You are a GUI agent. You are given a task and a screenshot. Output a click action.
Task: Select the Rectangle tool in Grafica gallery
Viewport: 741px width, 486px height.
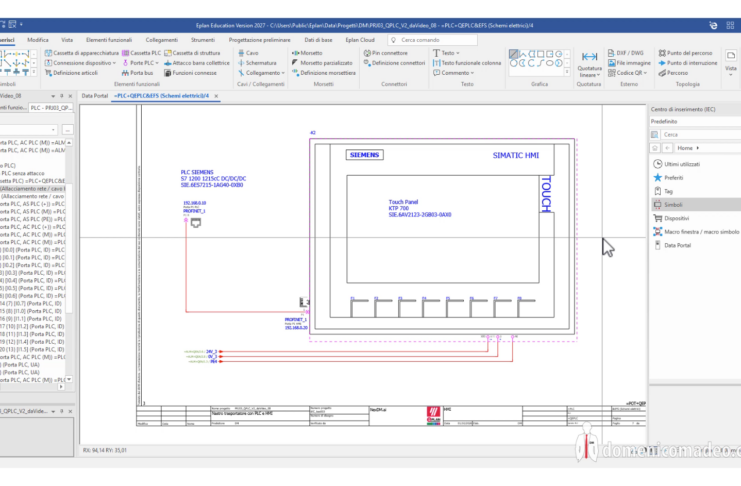coord(541,54)
